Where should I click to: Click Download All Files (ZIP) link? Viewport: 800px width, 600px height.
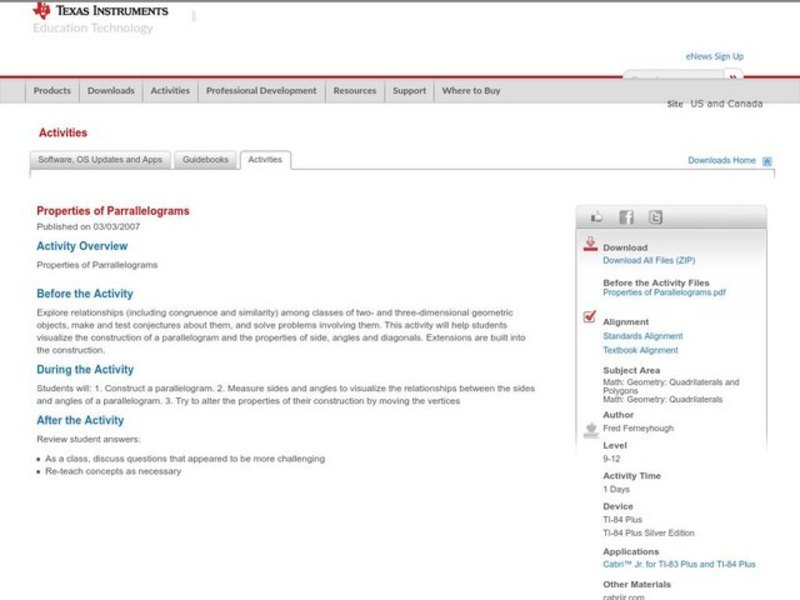[x=648, y=260]
